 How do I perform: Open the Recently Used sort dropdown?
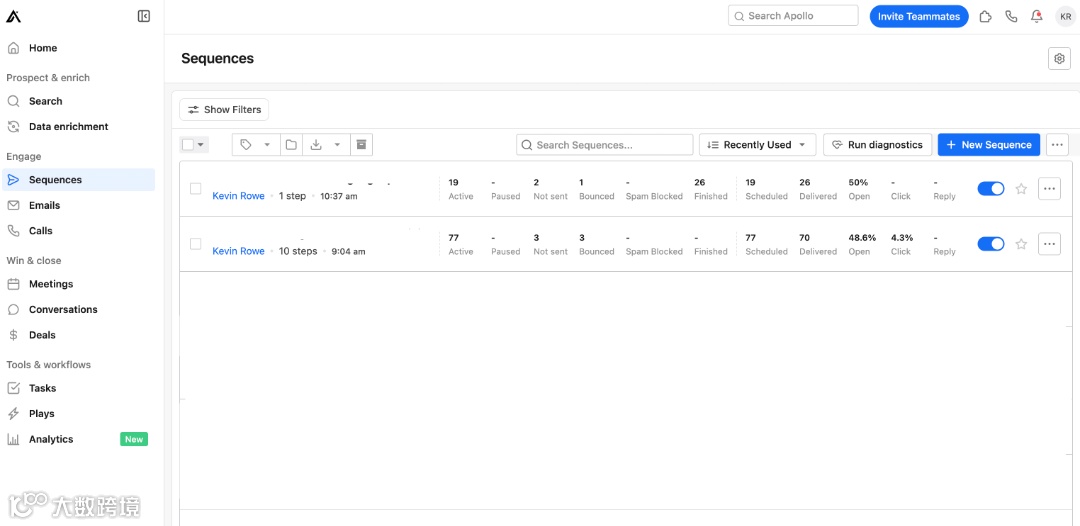coord(757,145)
